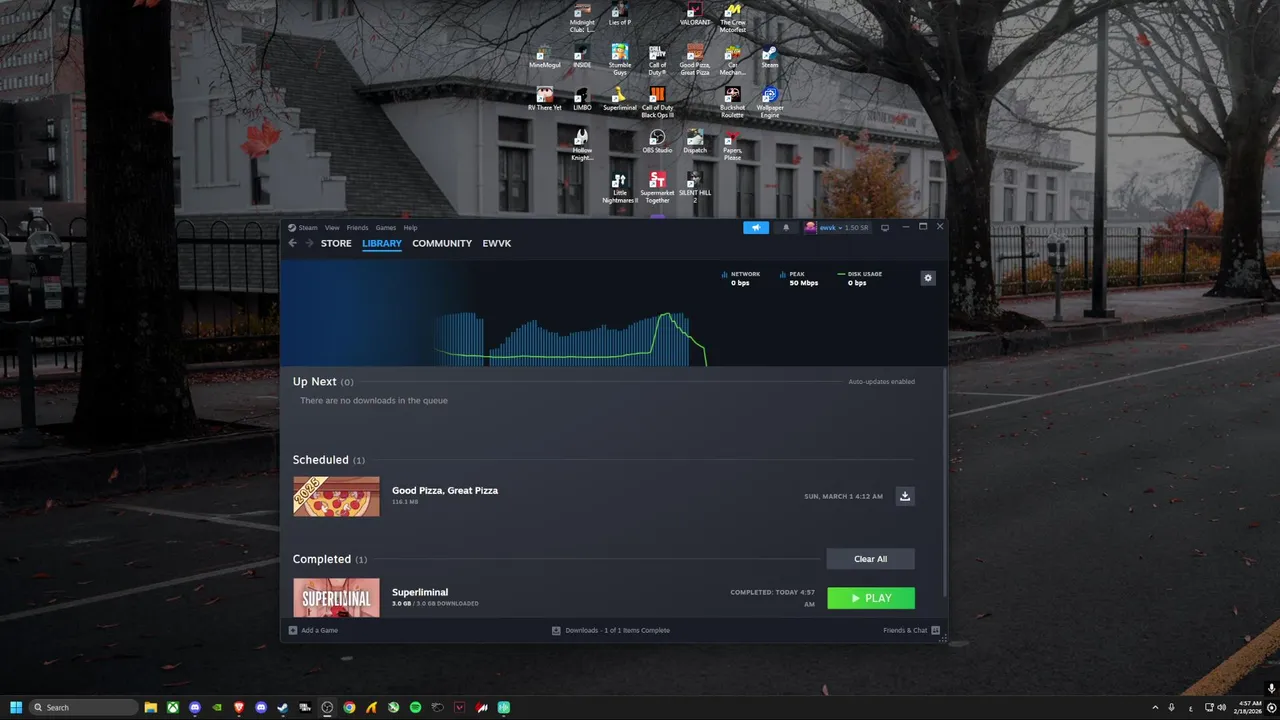Open the COMMUNITY tab
This screenshot has height=720, width=1280.
coord(442,243)
